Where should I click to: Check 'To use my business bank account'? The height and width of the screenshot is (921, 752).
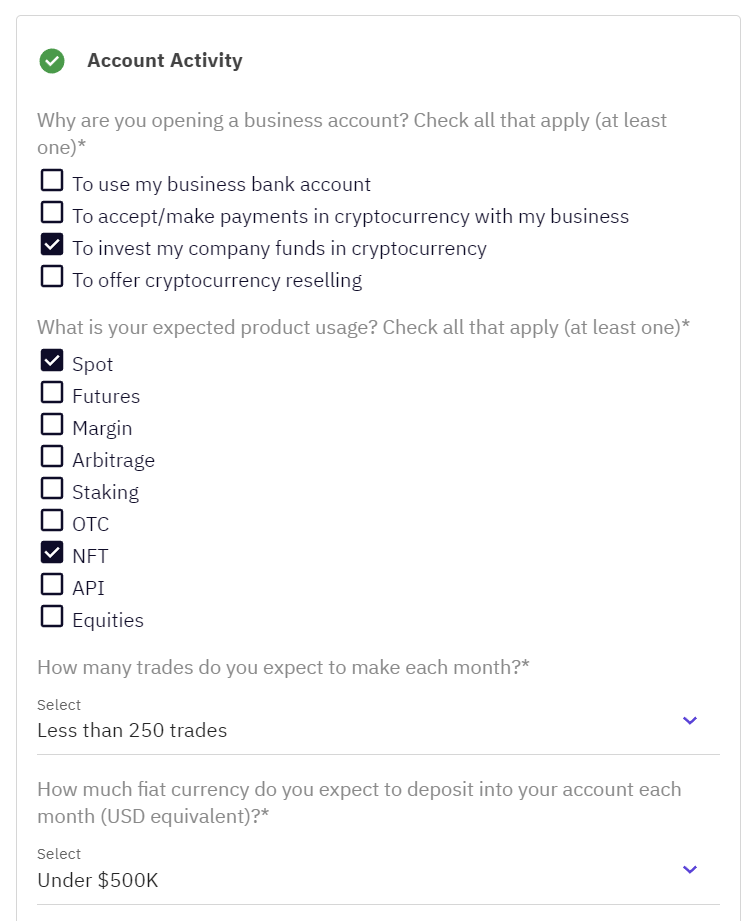[52, 181]
